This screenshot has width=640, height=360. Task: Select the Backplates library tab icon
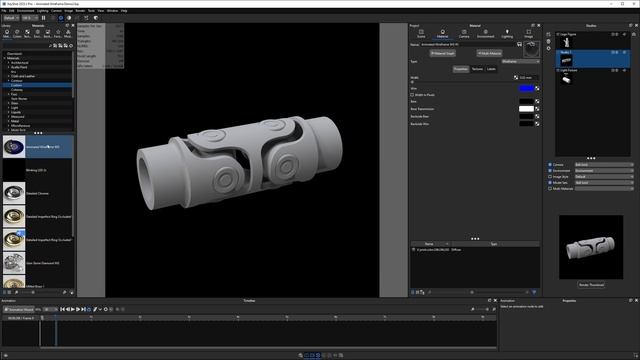(x=47, y=33)
